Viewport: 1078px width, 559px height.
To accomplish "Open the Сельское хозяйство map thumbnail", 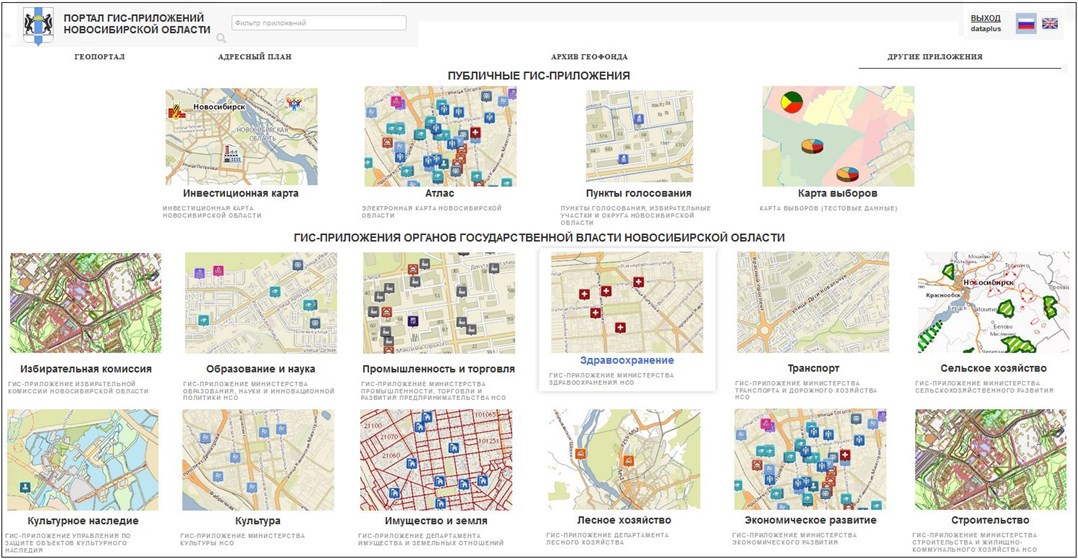I will pyautogui.click(x=993, y=302).
